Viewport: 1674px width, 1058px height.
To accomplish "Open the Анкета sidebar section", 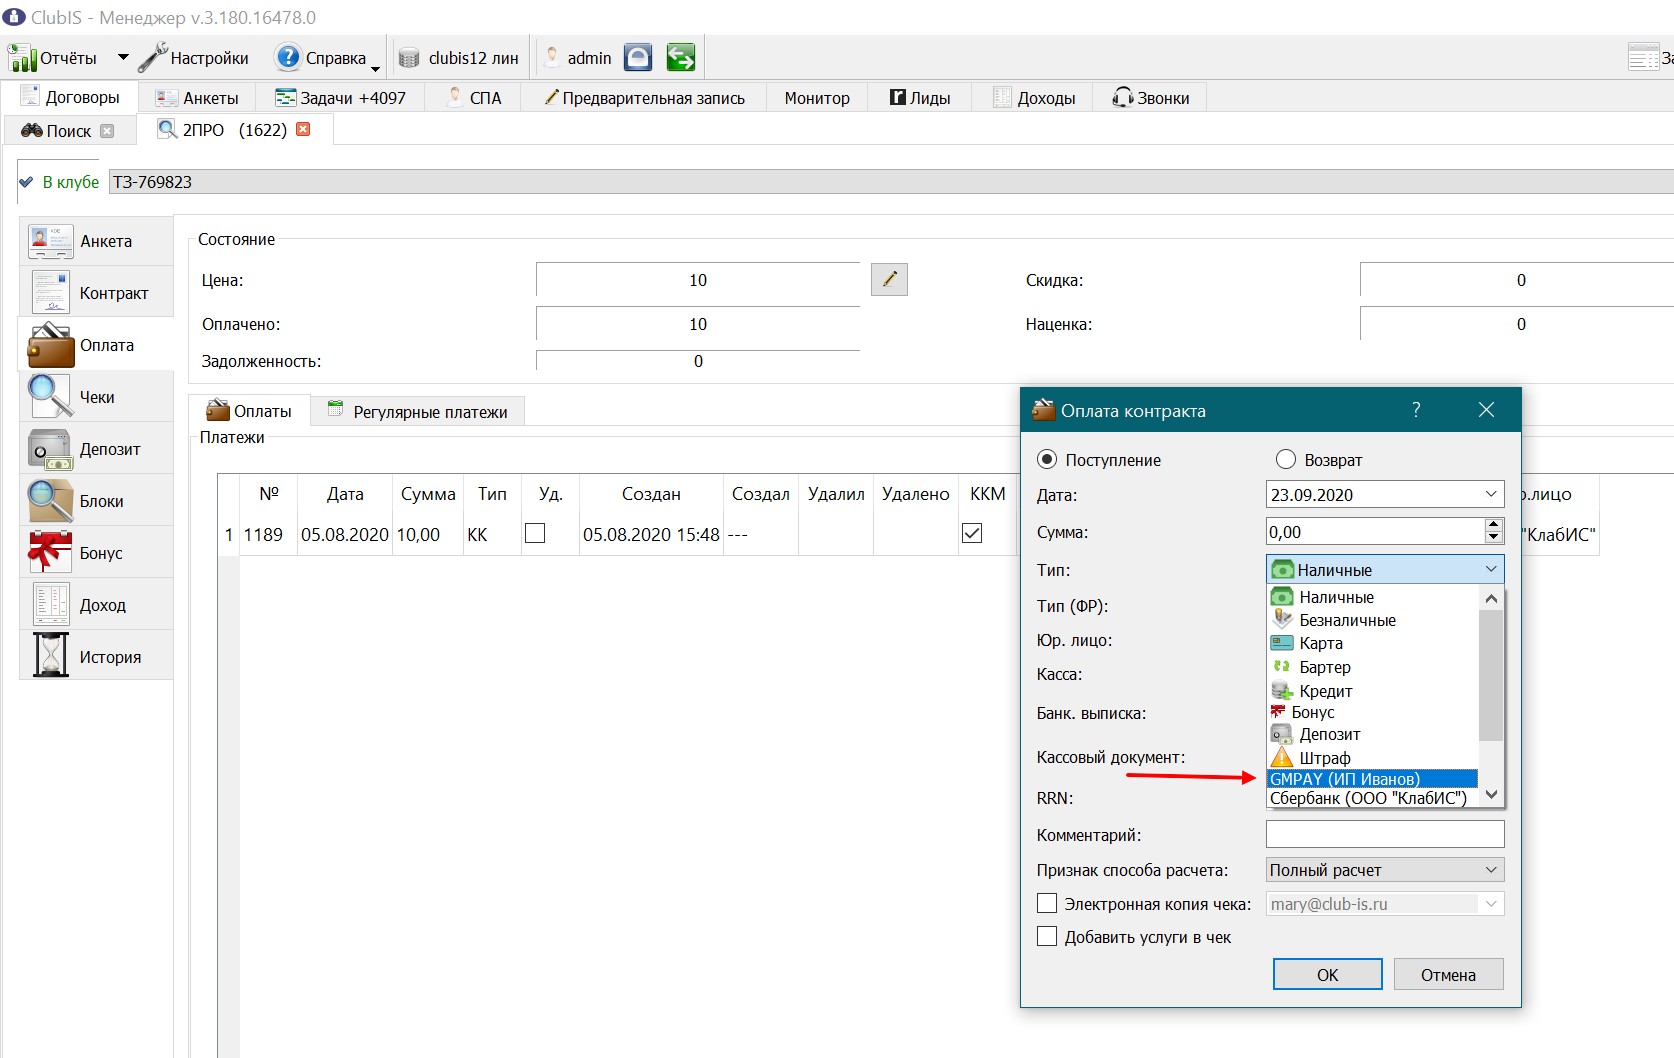I will tap(96, 241).
